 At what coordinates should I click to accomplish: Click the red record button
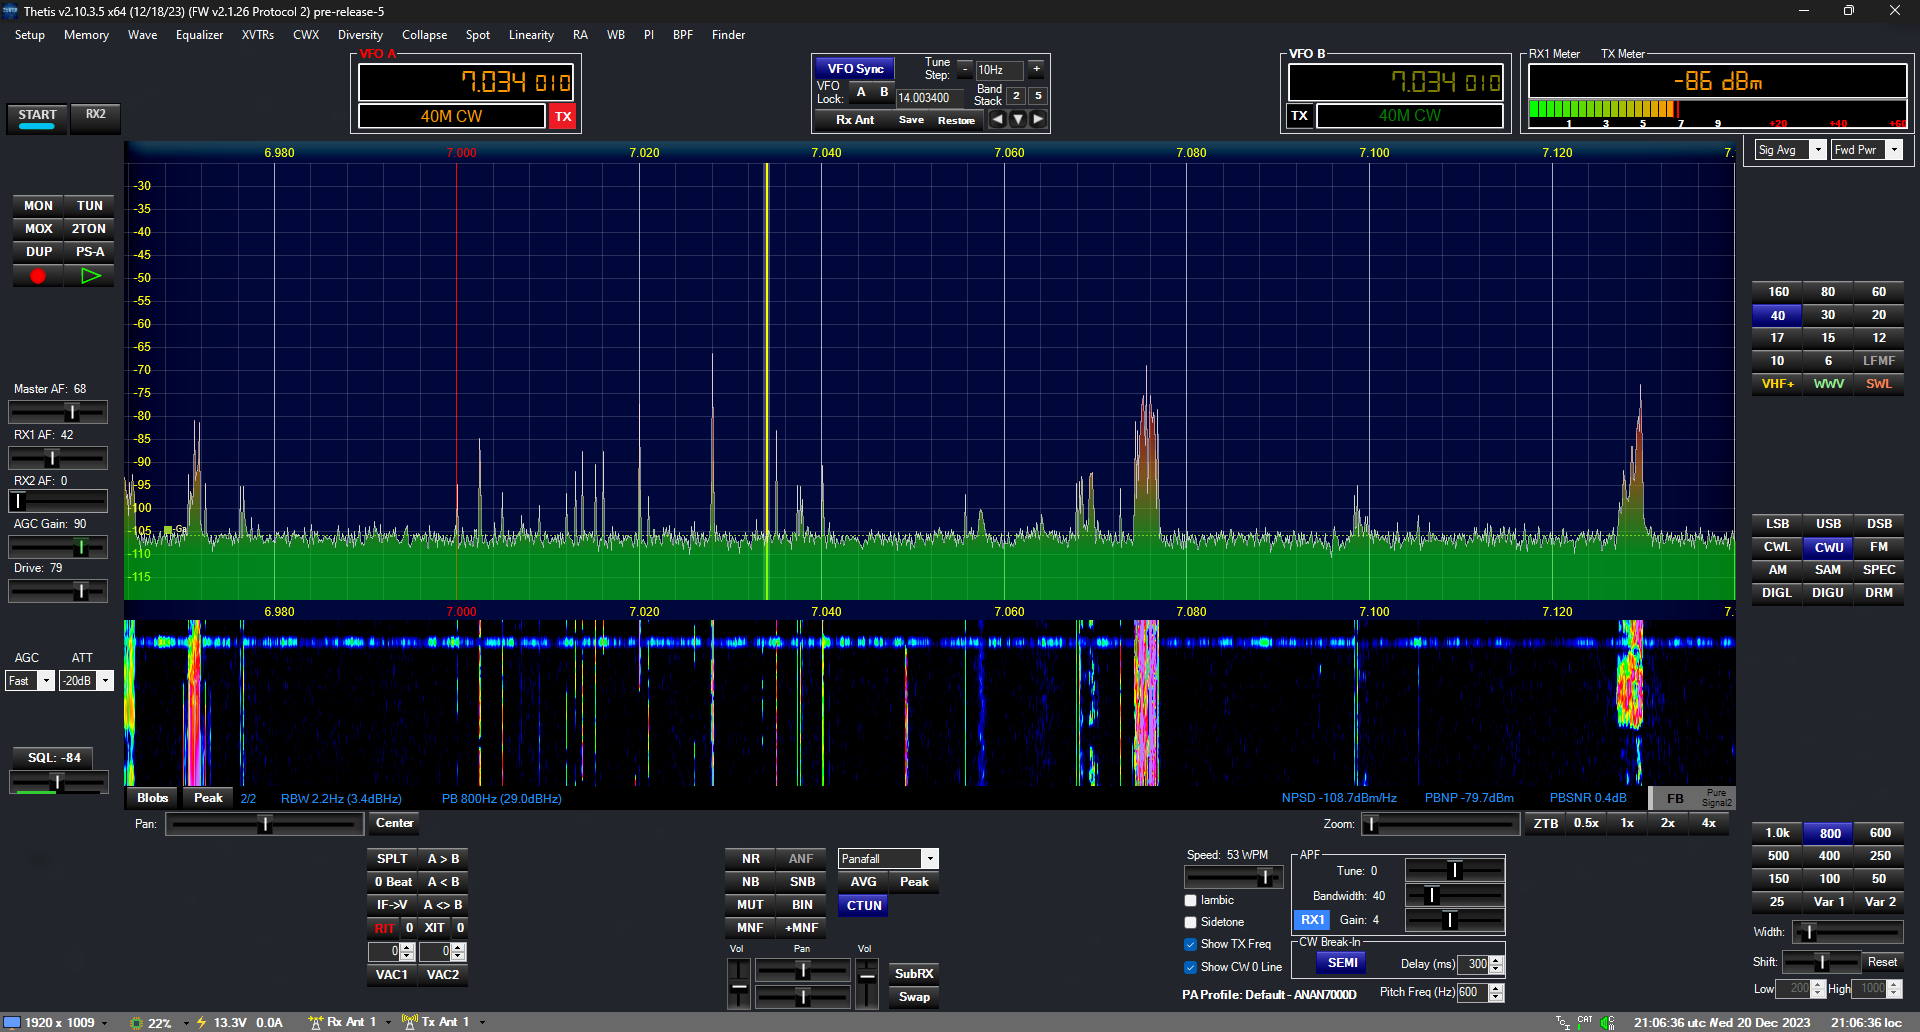point(38,276)
